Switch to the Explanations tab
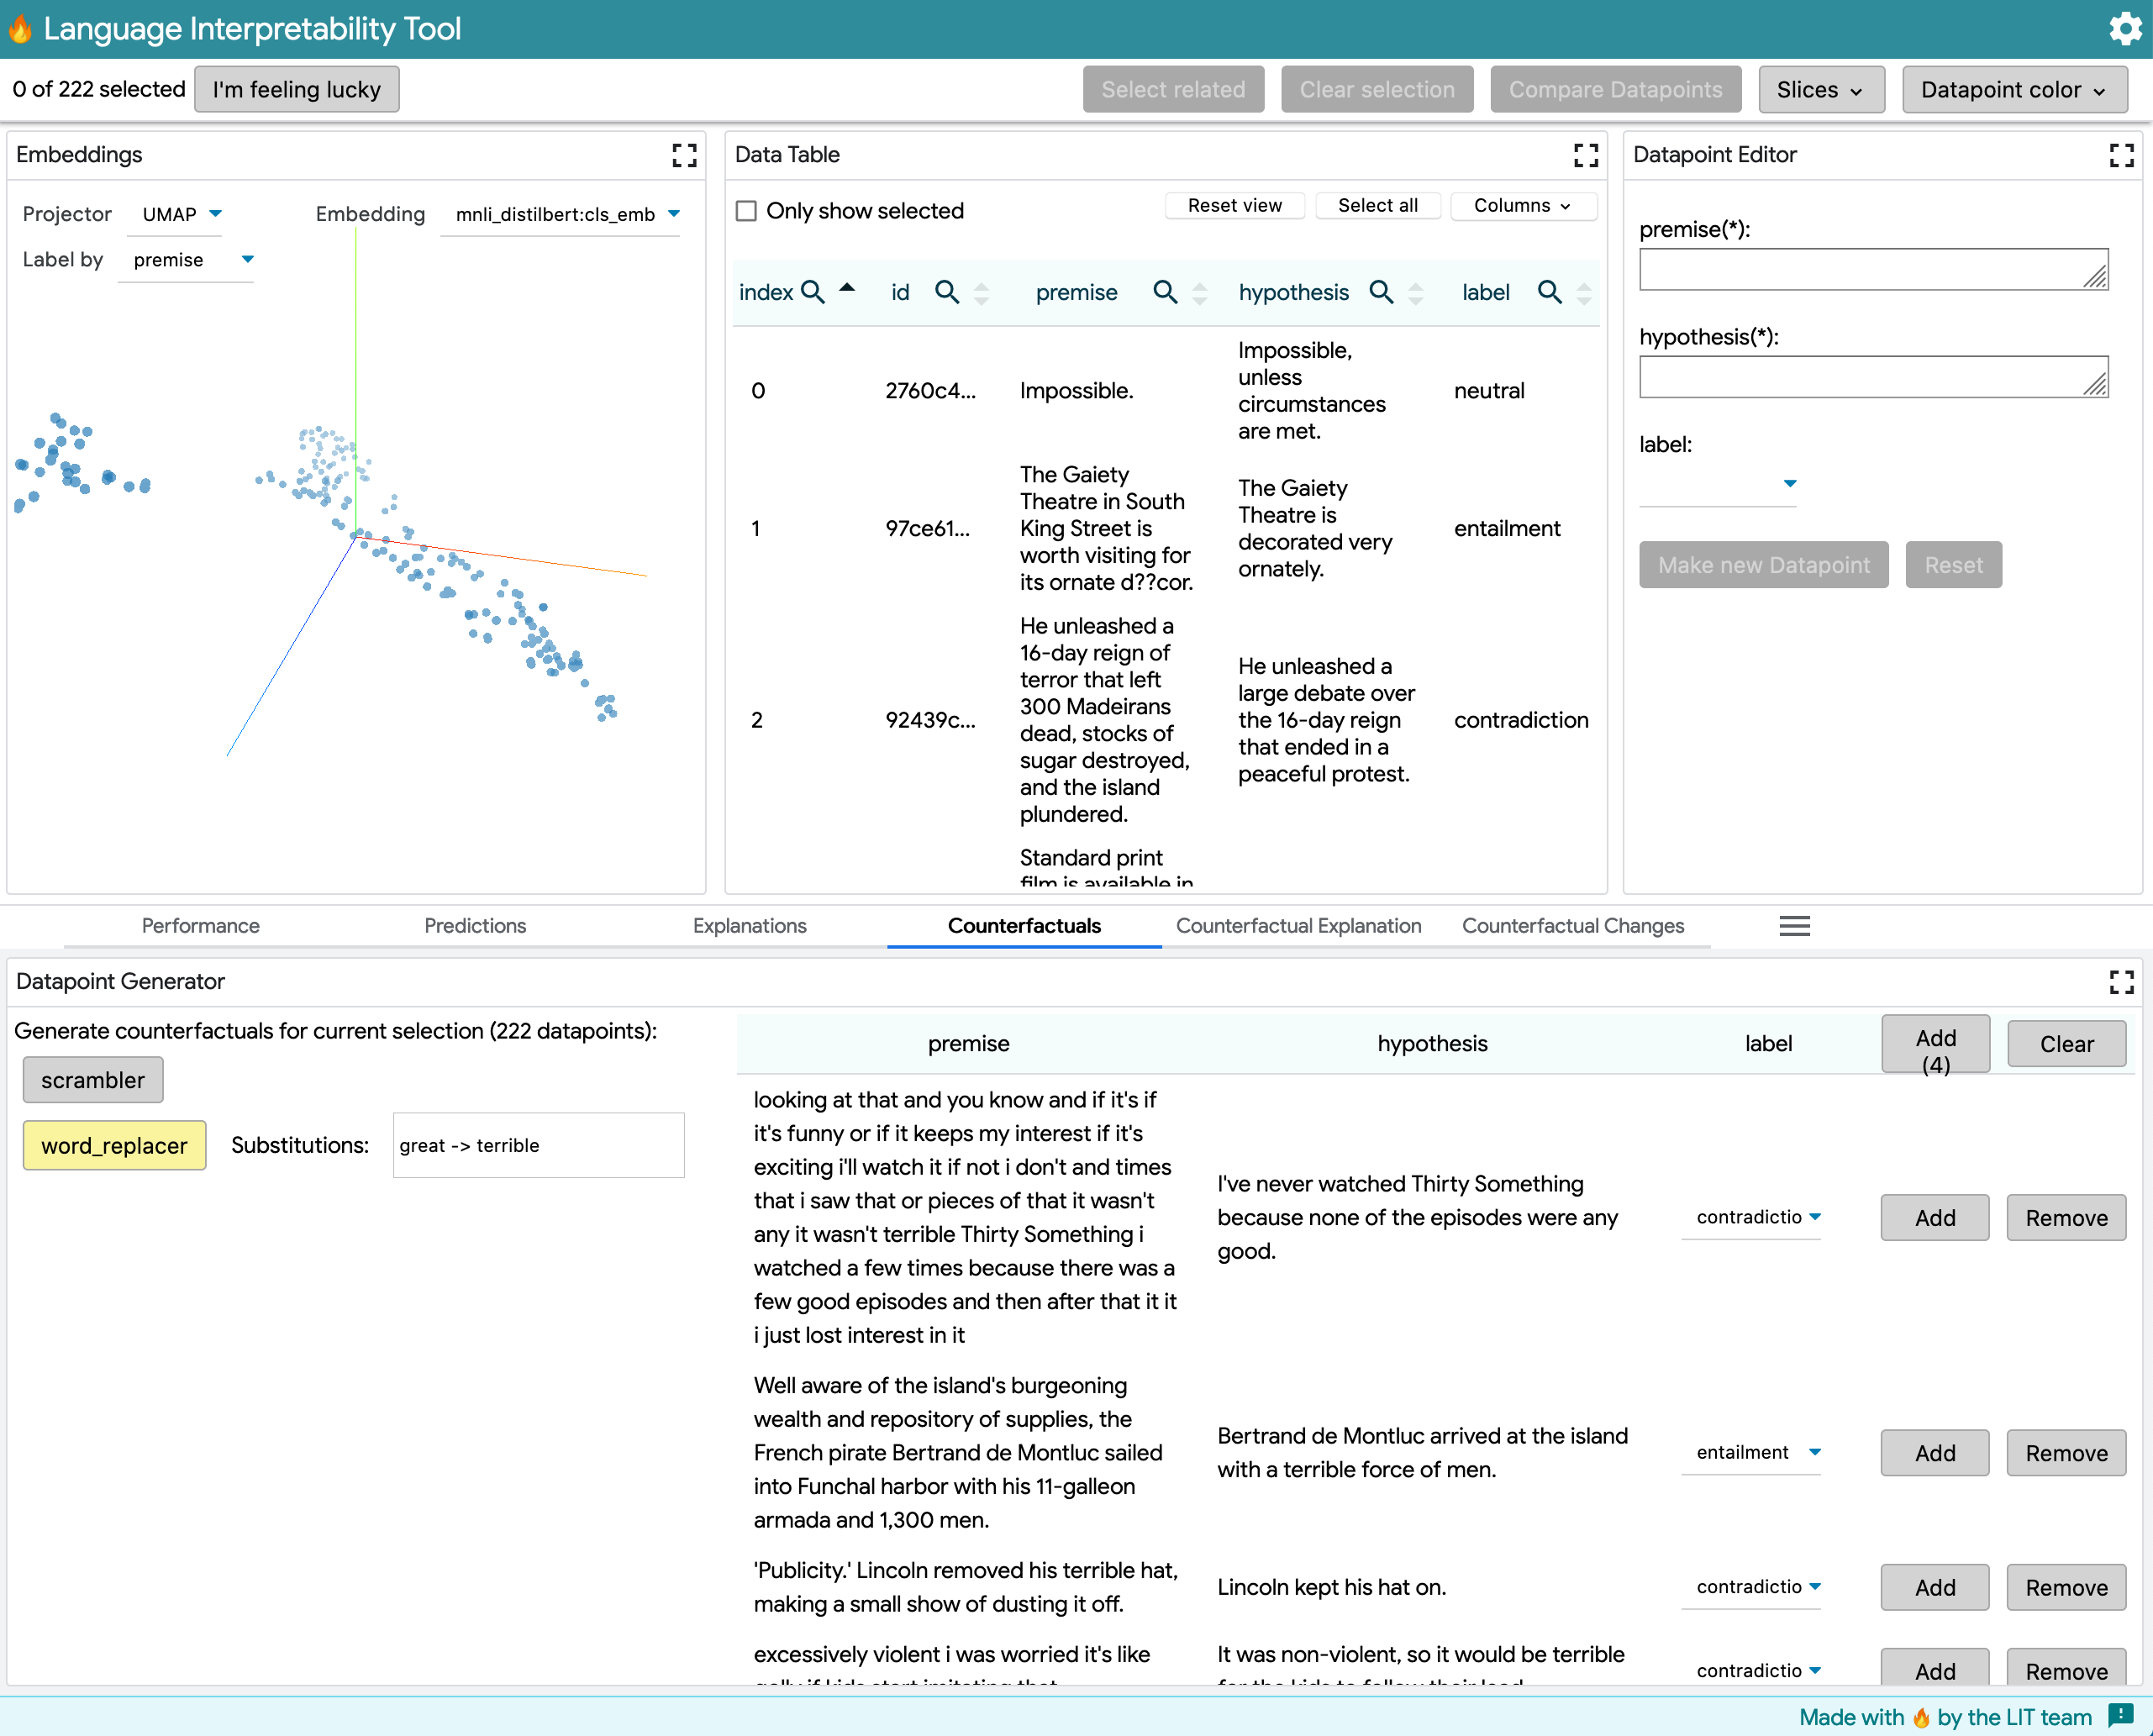Image resolution: width=2153 pixels, height=1736 pixels. pos(749,926)
